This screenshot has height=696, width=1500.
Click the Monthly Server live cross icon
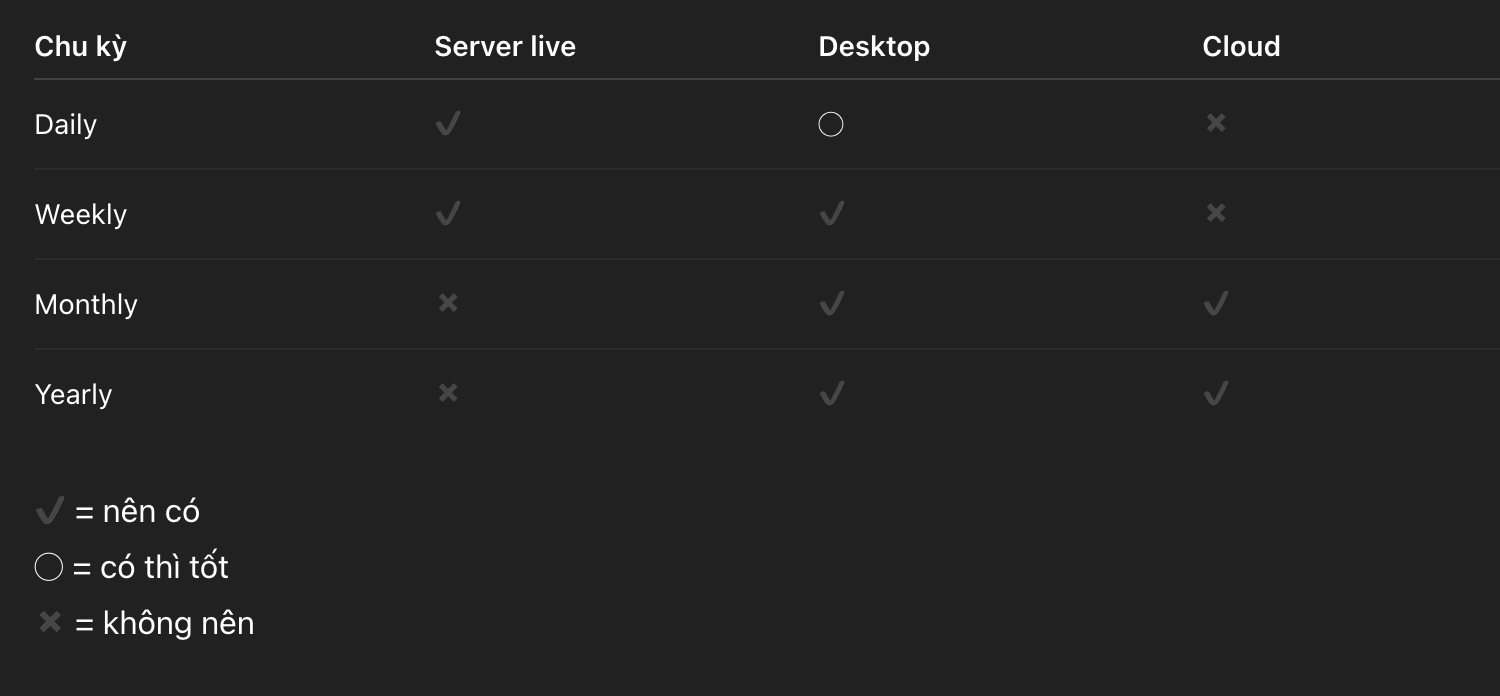point(448,303)
